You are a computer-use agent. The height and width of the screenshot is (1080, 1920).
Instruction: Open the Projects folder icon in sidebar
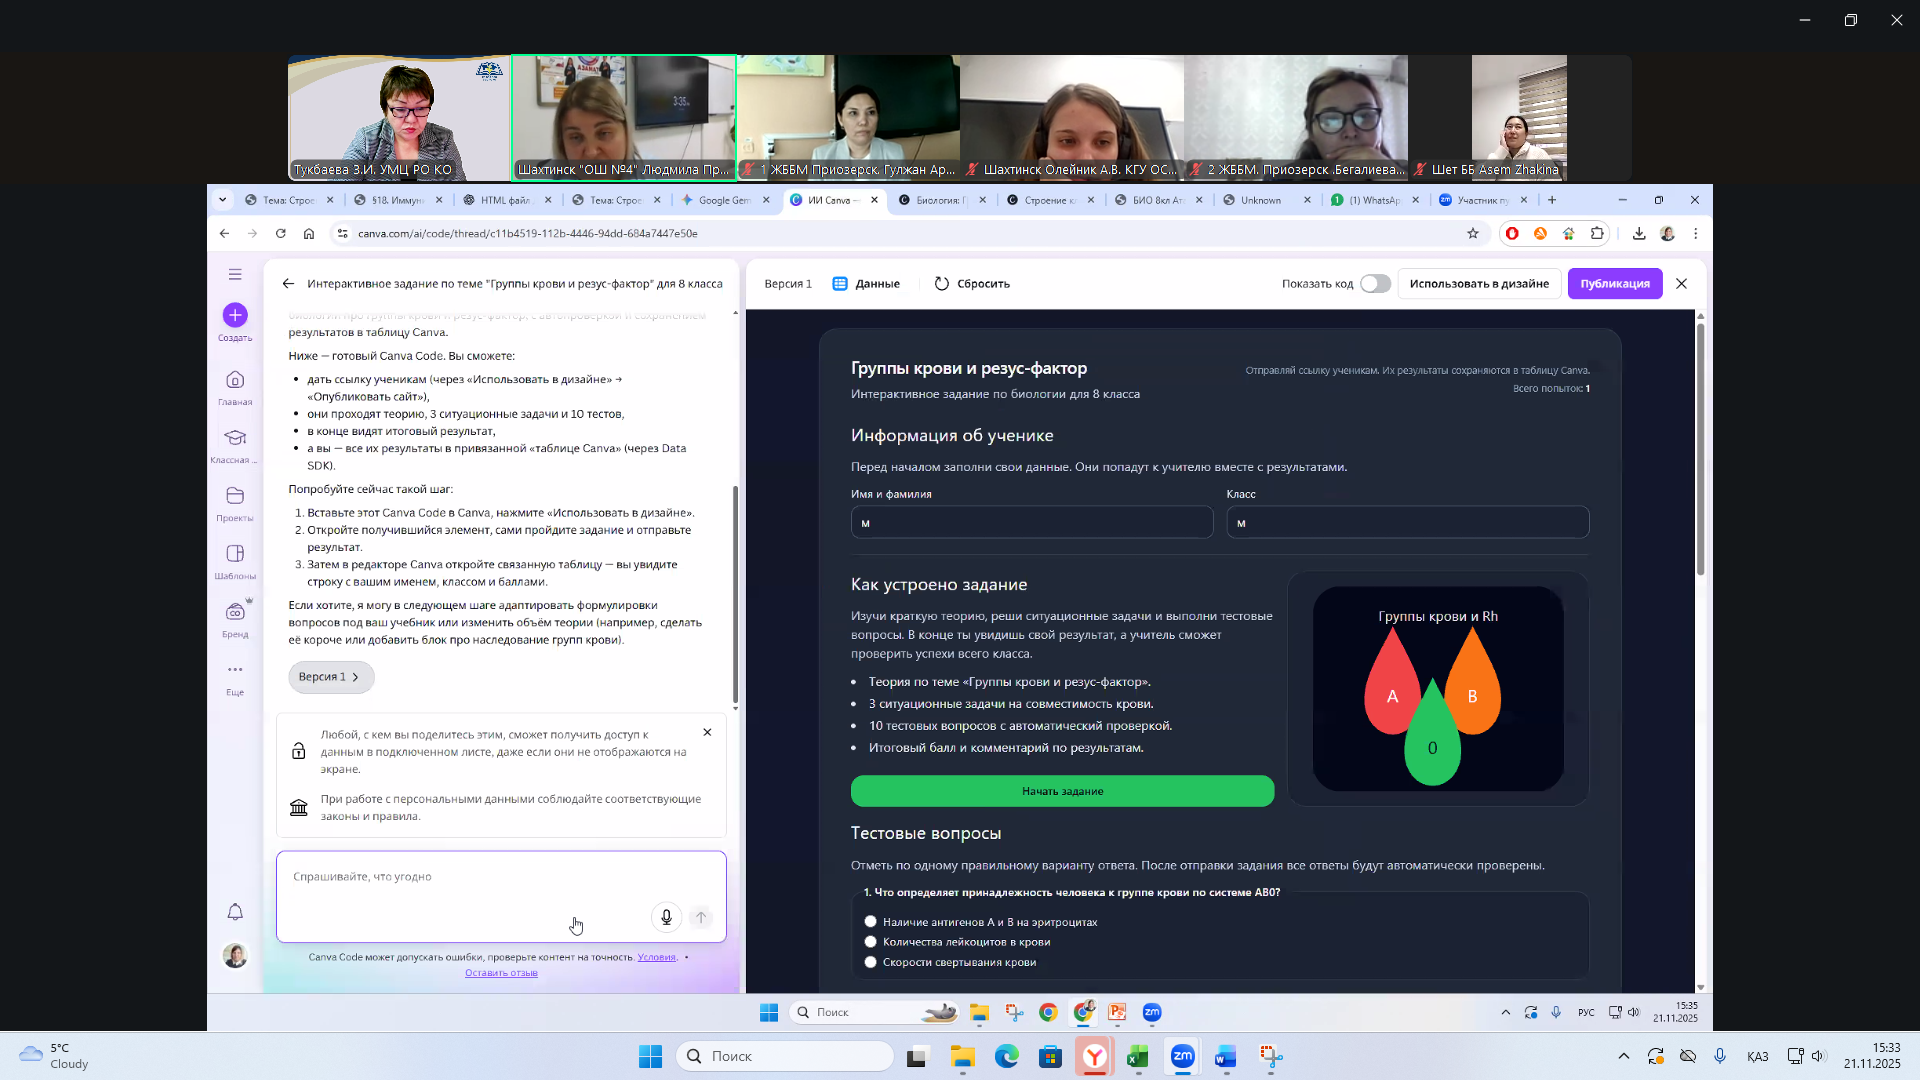tap(235, 496)
